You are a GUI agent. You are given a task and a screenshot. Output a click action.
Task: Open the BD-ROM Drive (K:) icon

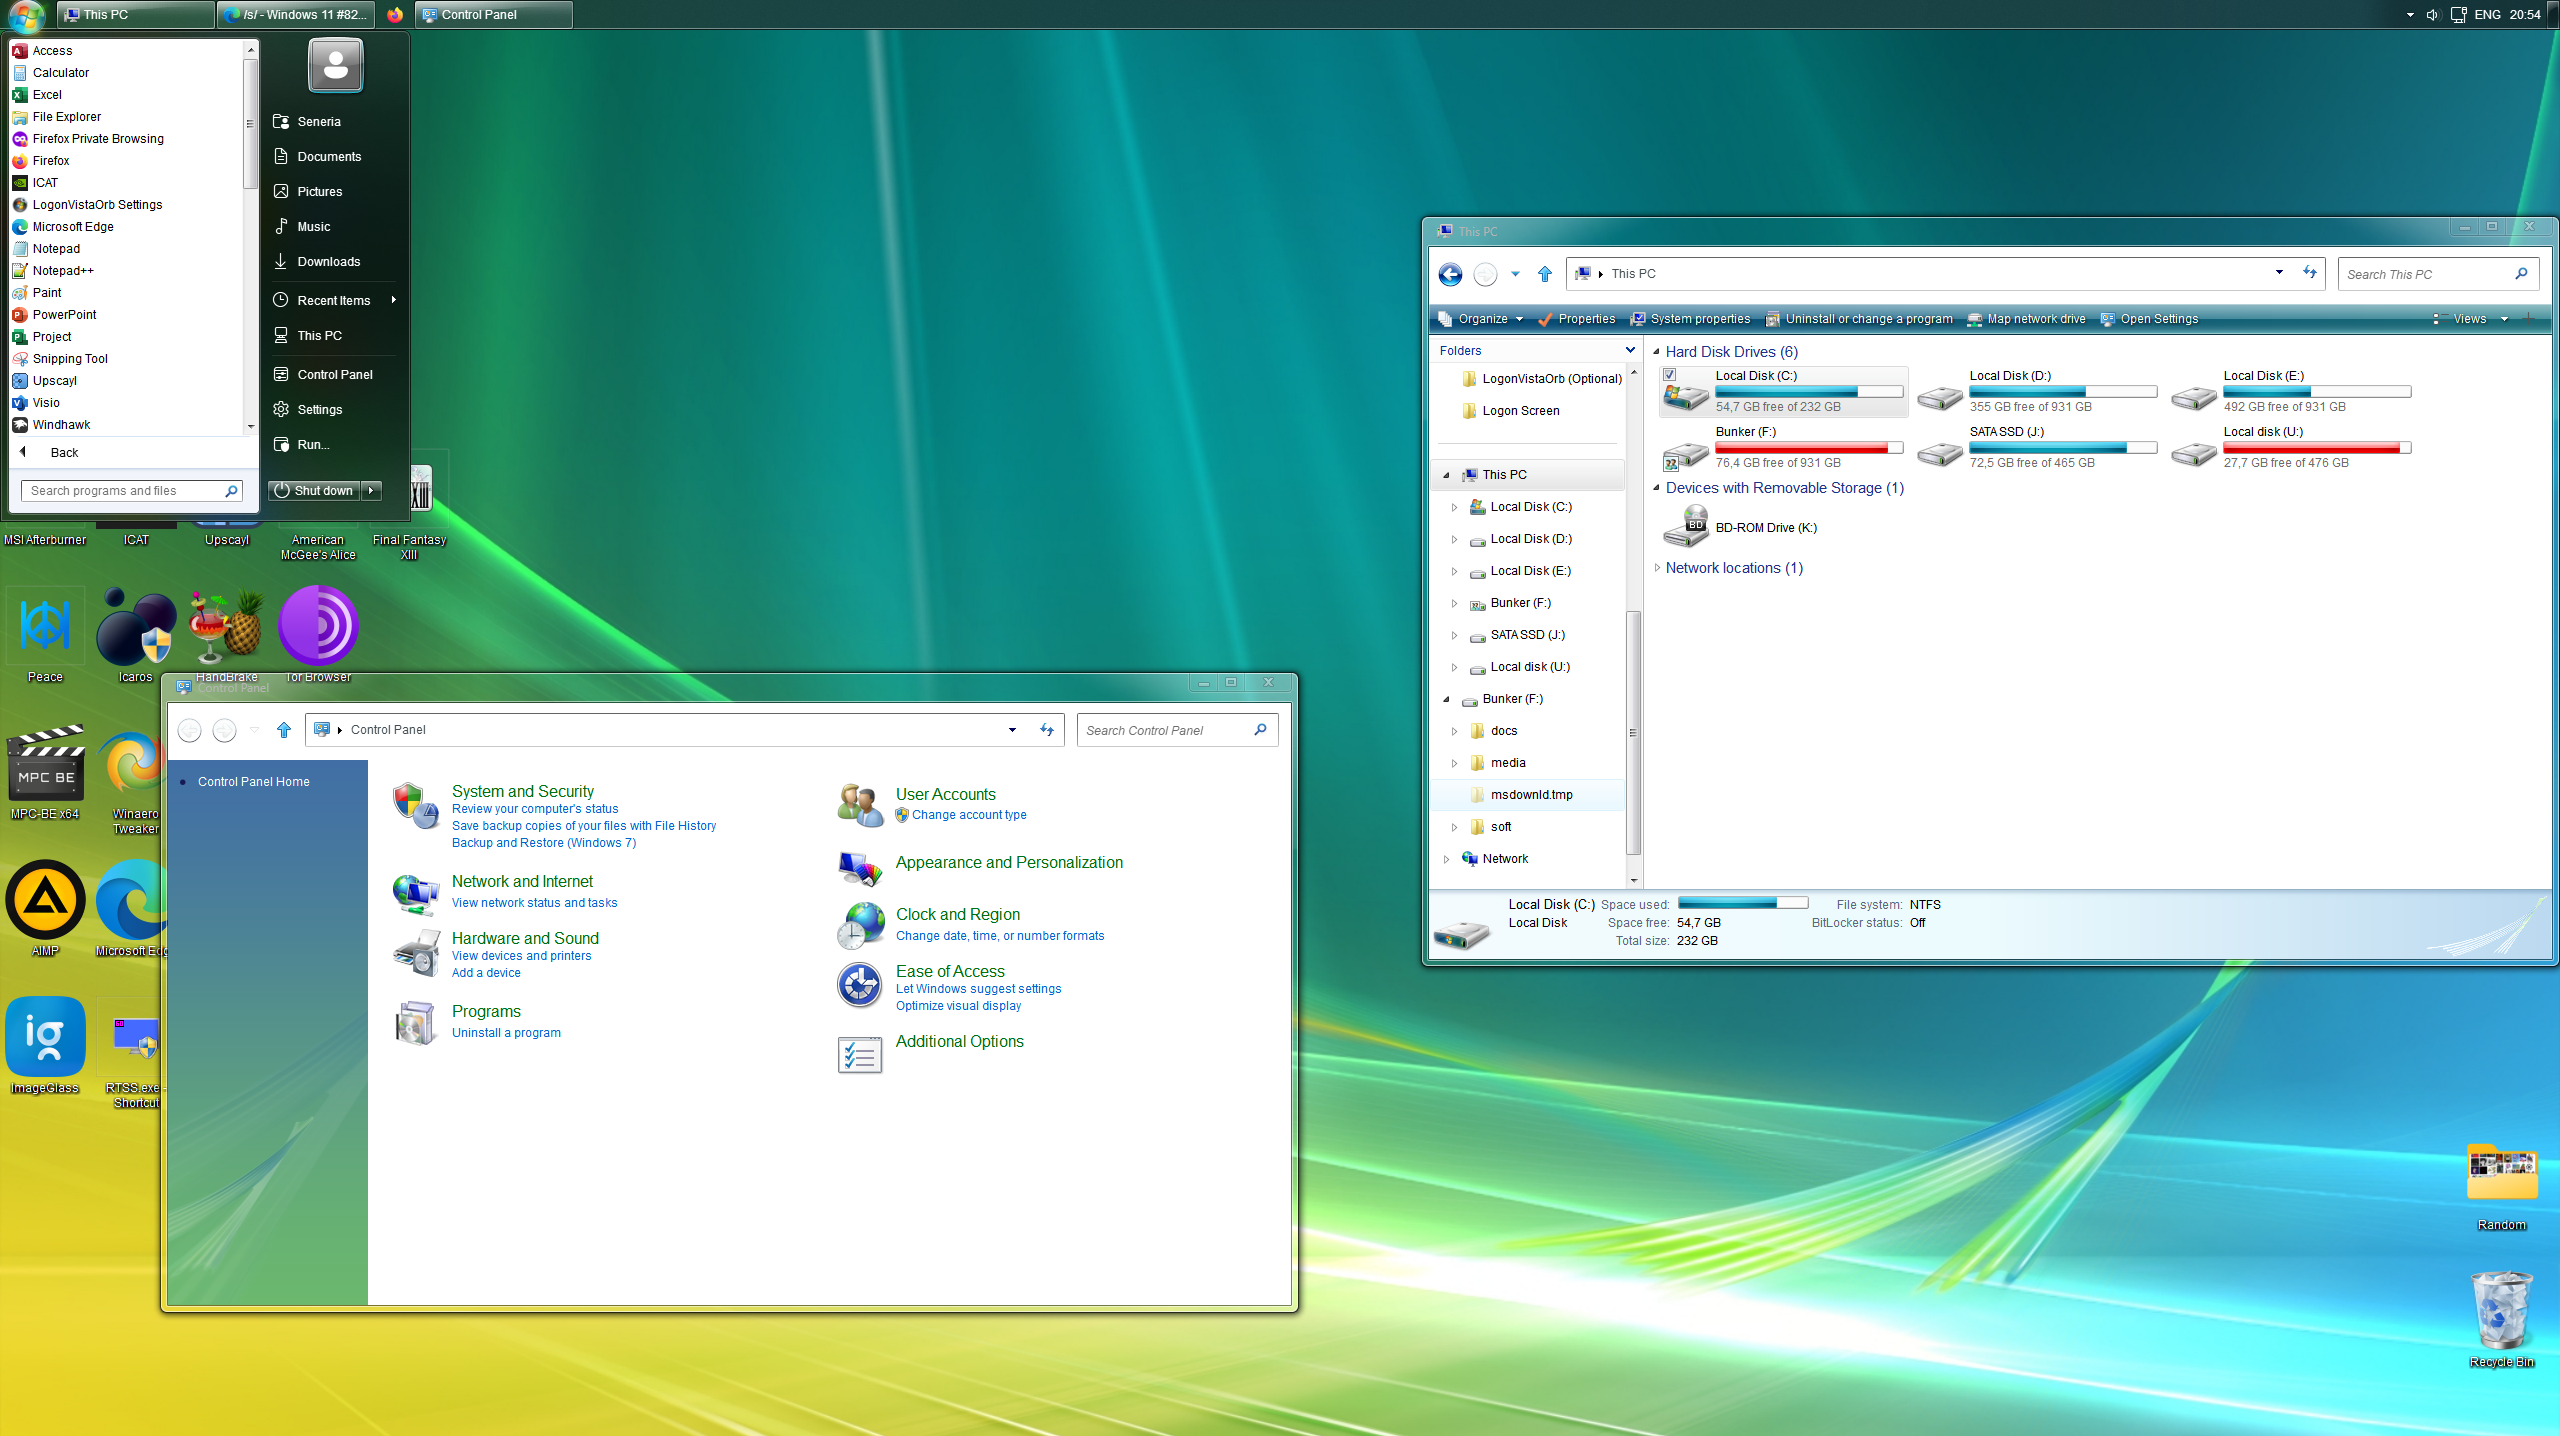(1687, 527)
